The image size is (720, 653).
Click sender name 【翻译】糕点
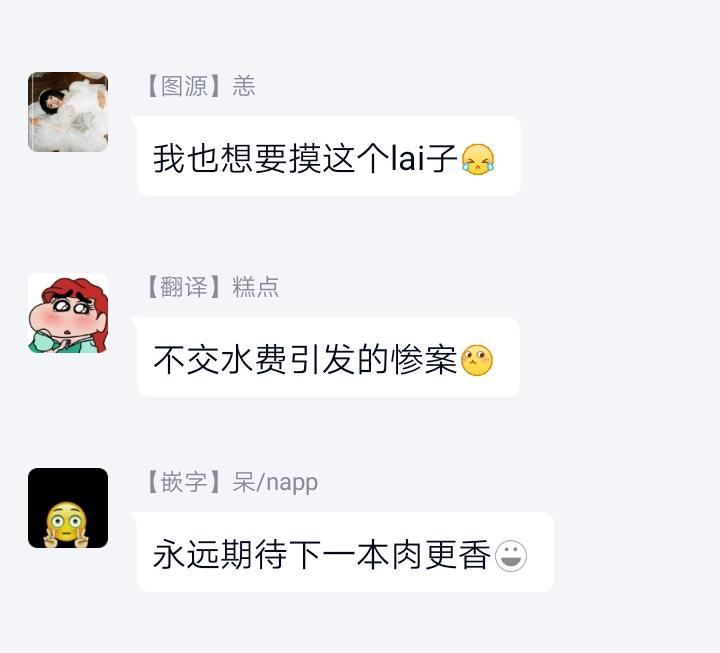(212, 287)
